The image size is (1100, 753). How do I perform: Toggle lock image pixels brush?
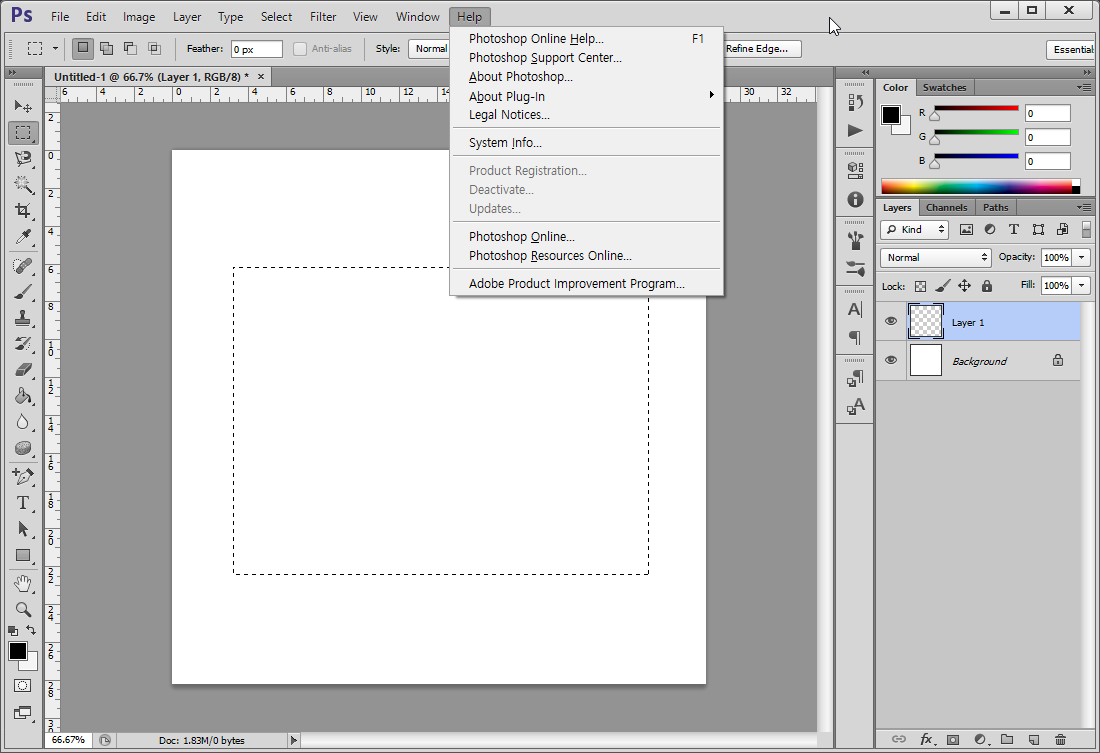click(943, 286)
